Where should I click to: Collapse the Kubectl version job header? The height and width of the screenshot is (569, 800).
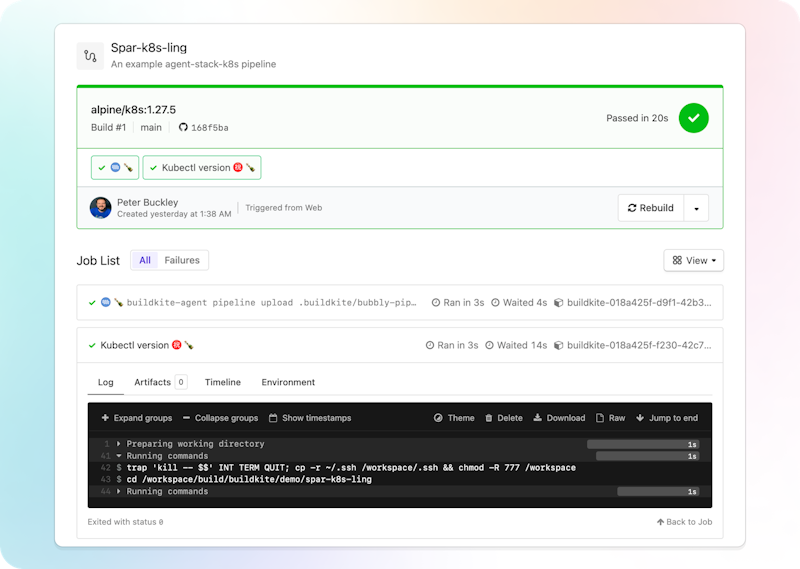click(399, 345)
